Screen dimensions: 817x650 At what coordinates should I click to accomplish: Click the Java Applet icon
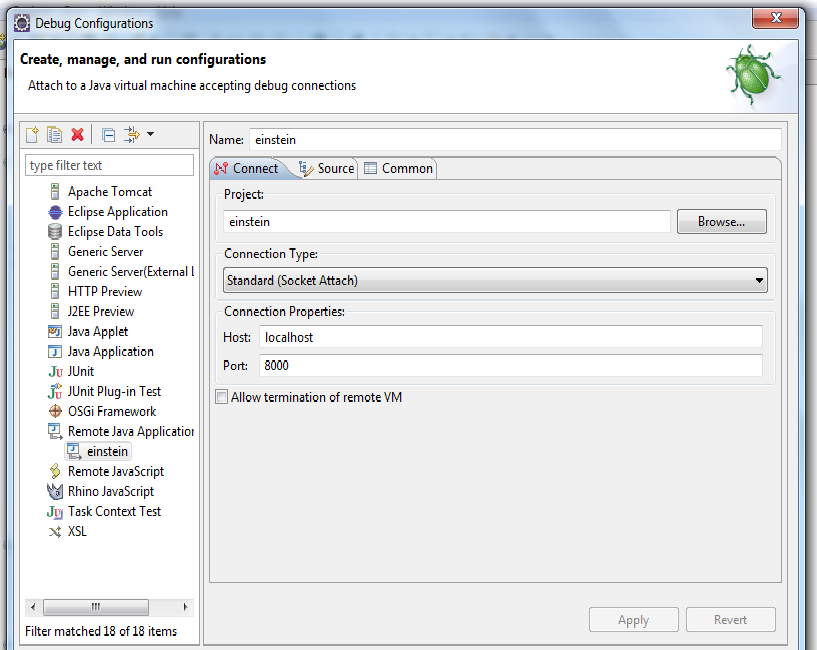pyautogui.click(x=55, y=332)
